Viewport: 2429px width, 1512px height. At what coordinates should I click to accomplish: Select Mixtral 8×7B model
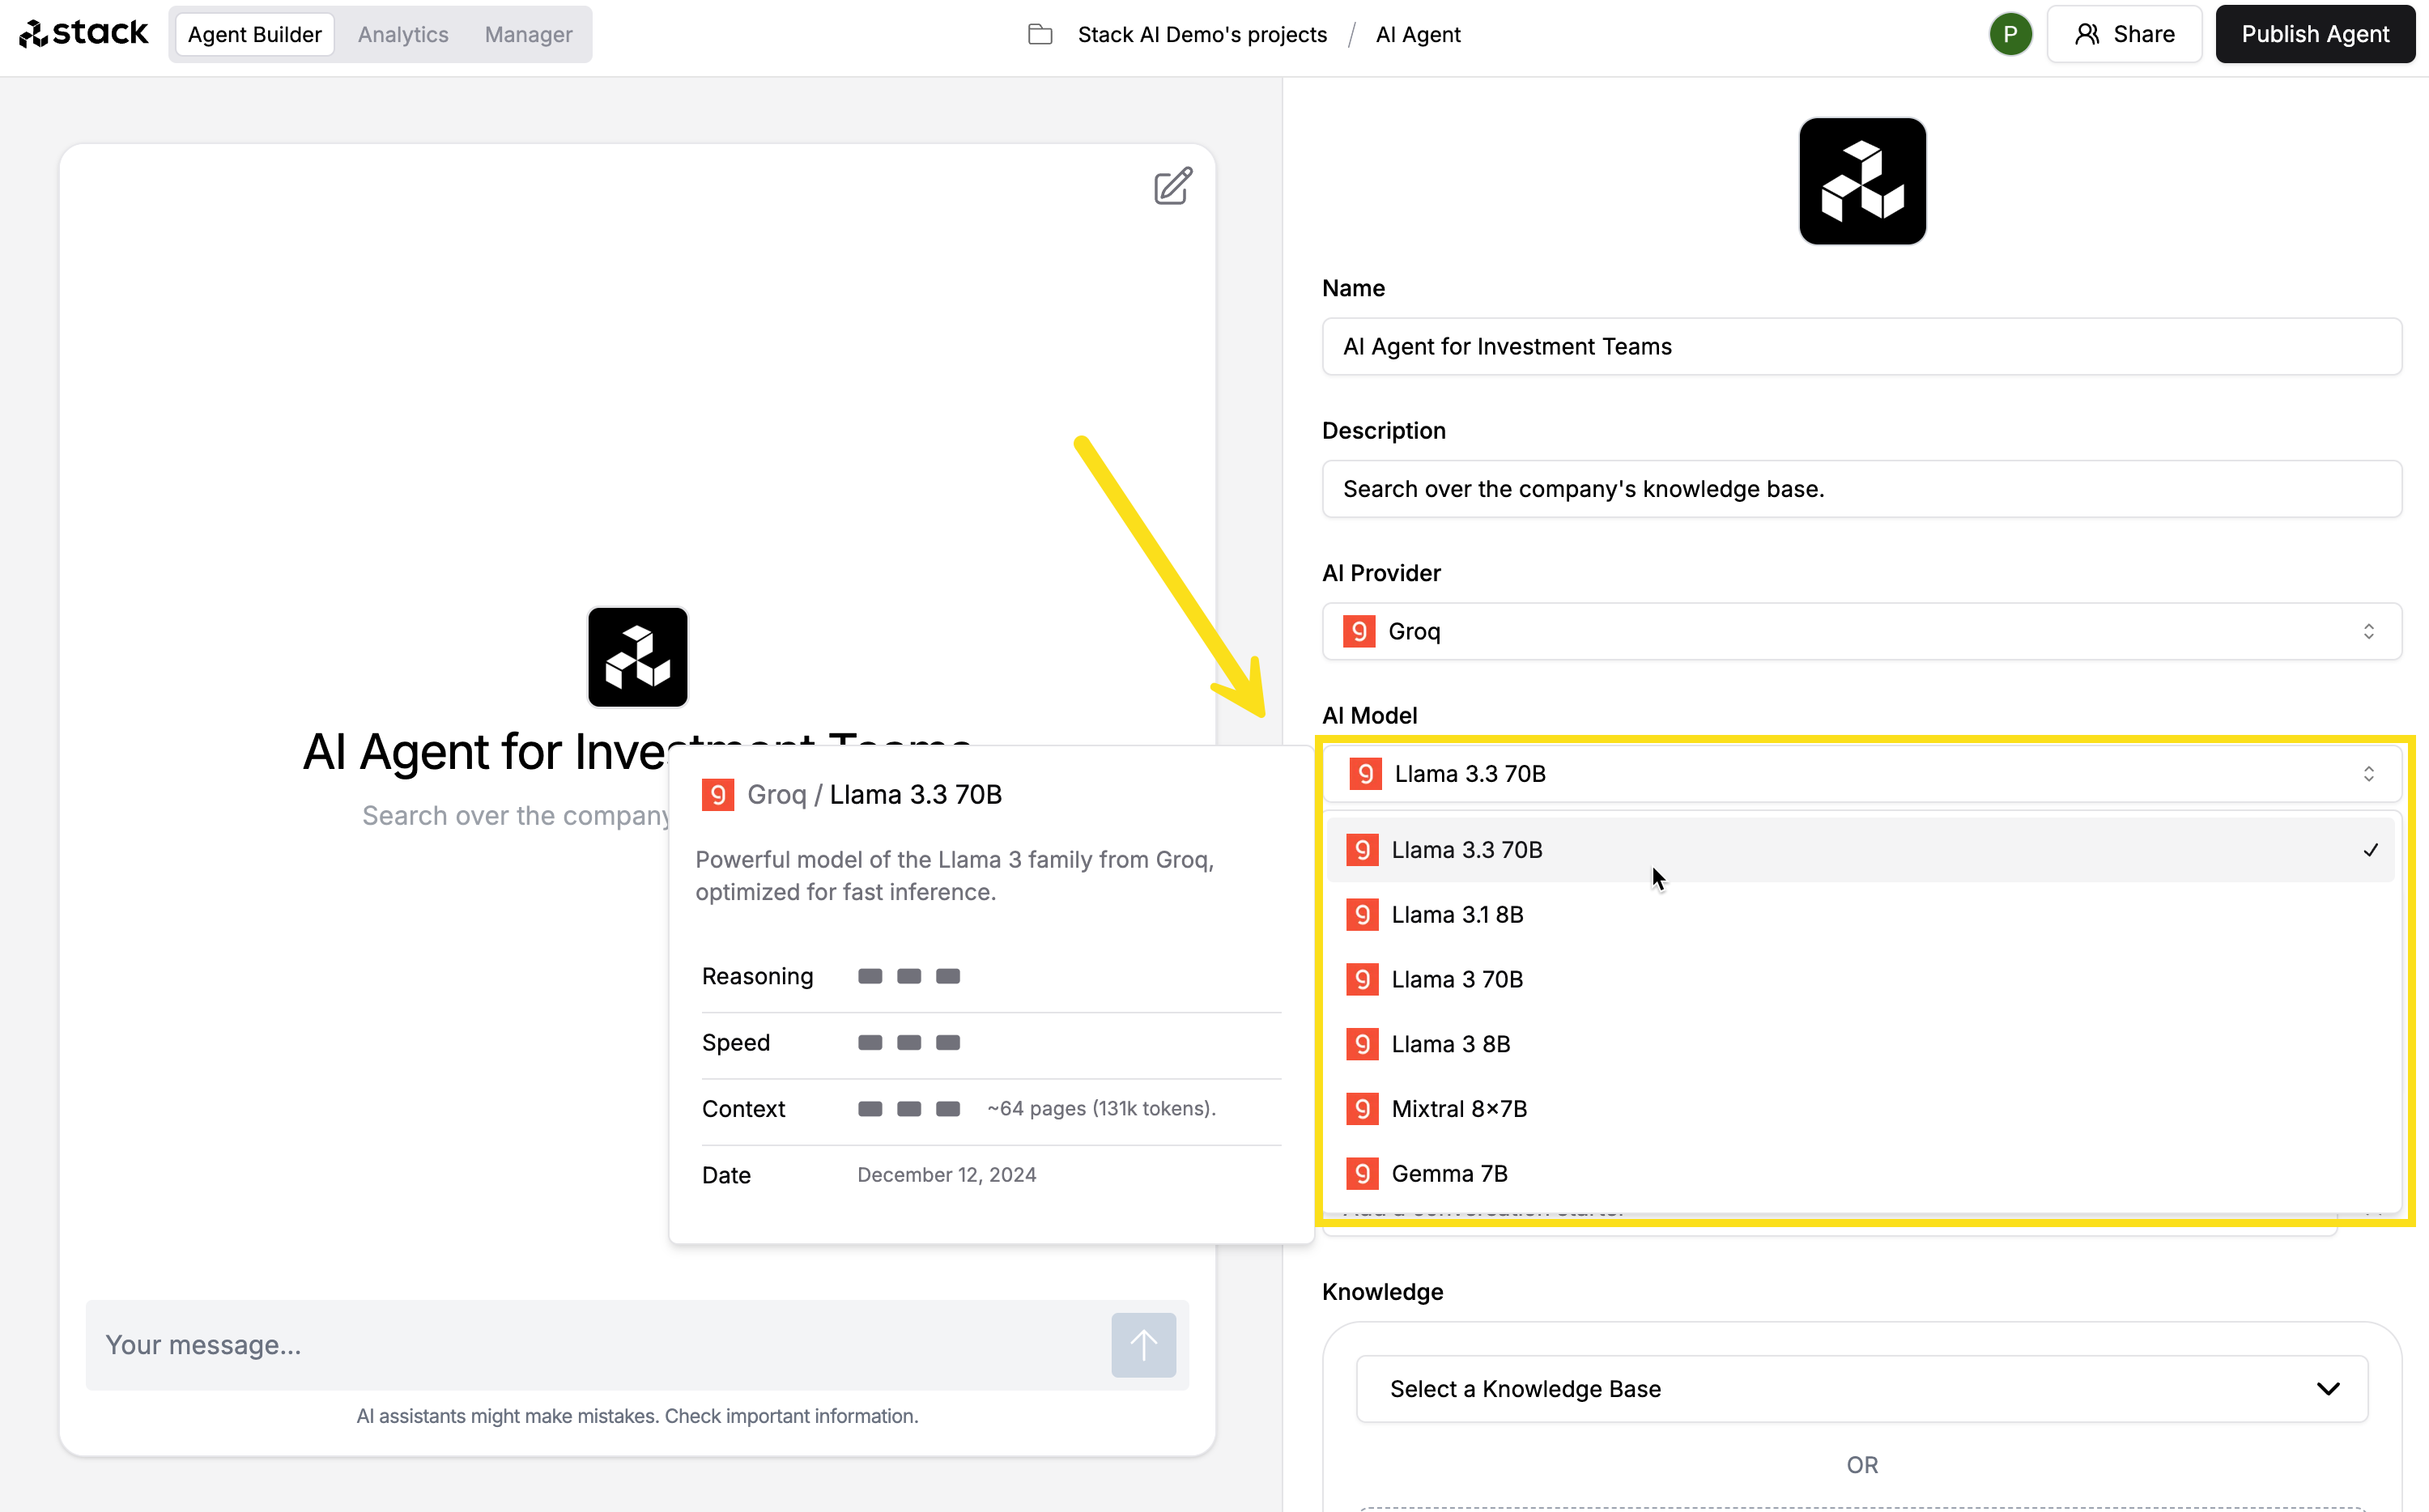[x=1860, y=1109]
